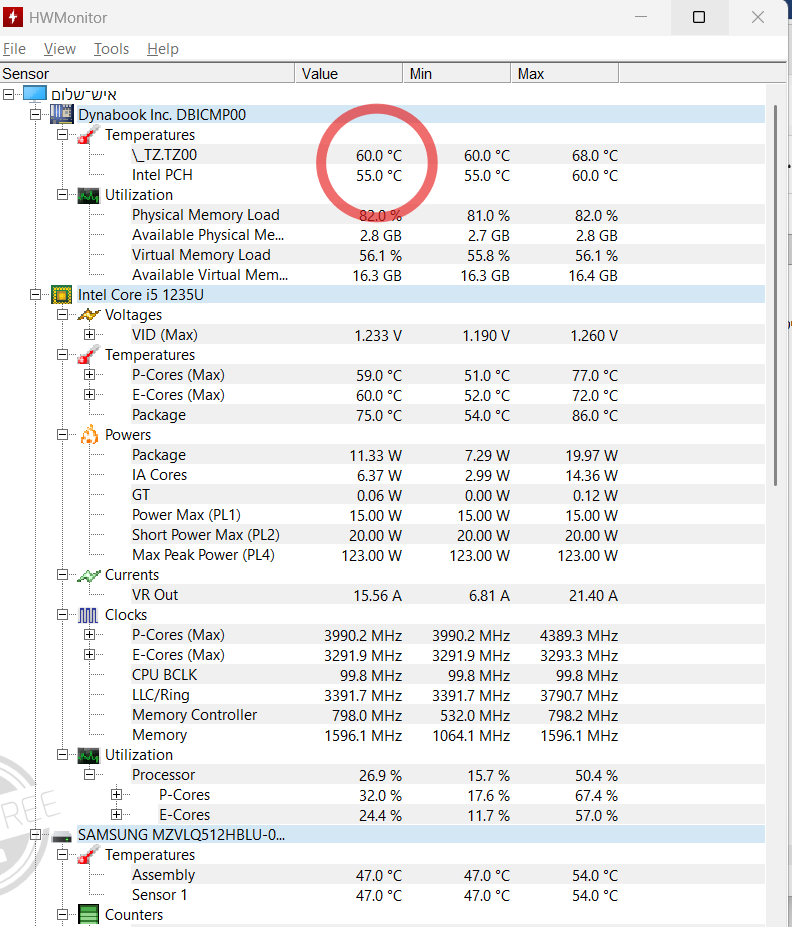Click the Intel Core i5 CPU chip icon
The width and height of the screenshot is (792, 927).
coord(62,294)
